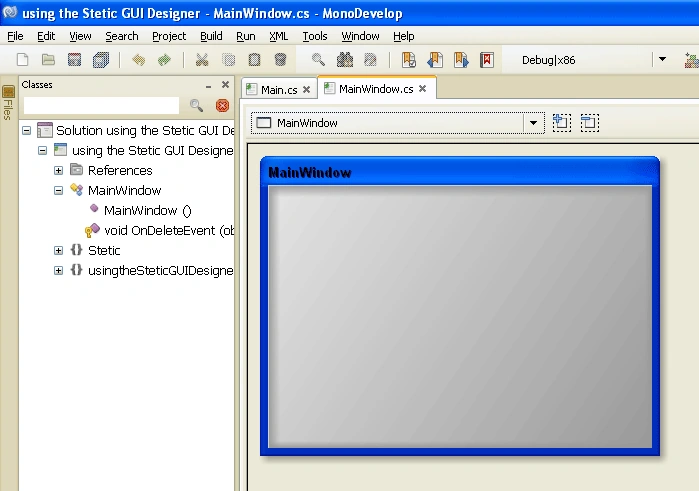
Task: Click the Save file toolbar icon
Action: [x=74, y=59]
